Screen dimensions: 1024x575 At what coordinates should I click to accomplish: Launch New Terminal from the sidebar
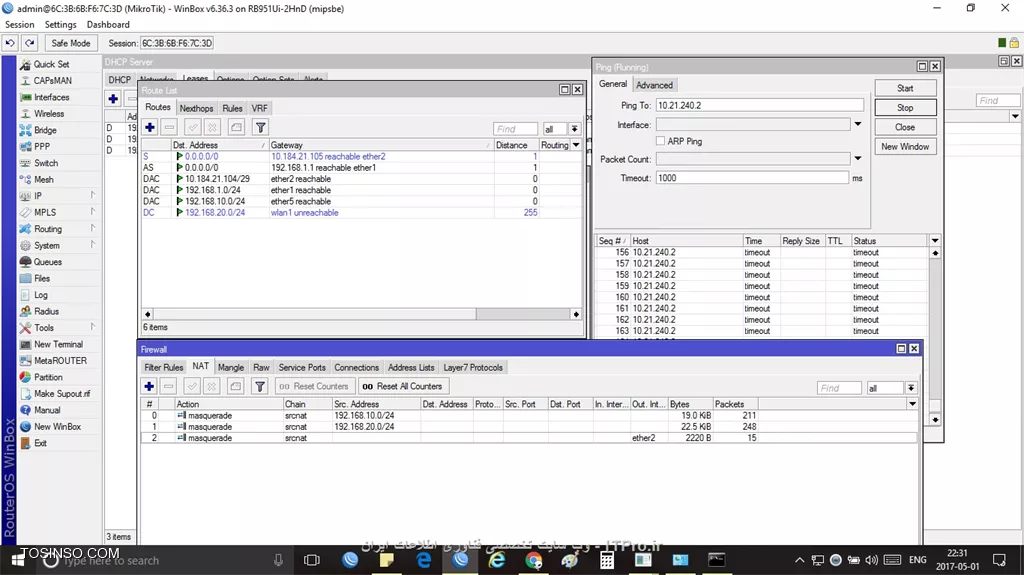[x=58, y=344]
